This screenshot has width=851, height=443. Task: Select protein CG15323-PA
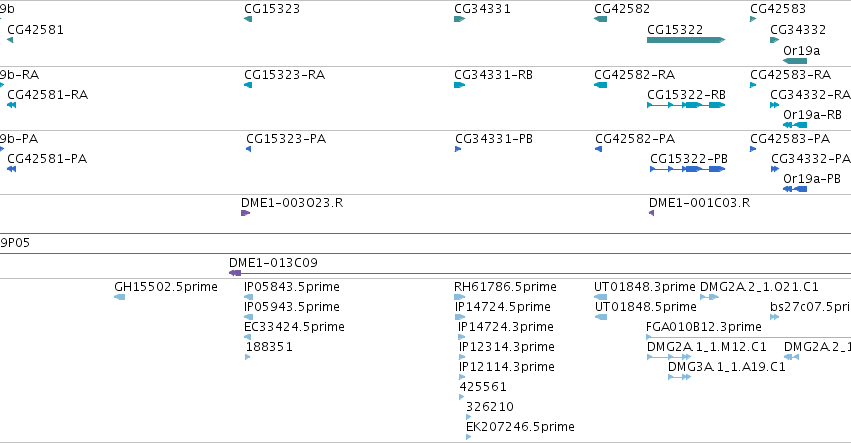[x=286, y=138]
